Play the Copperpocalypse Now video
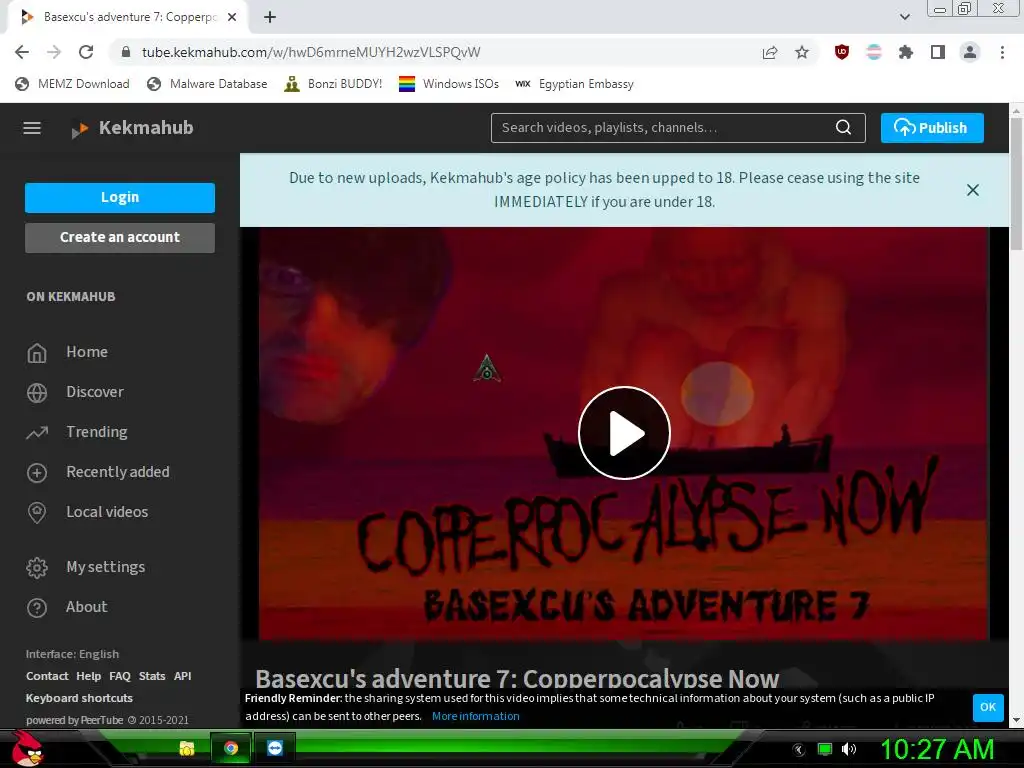 624,433
